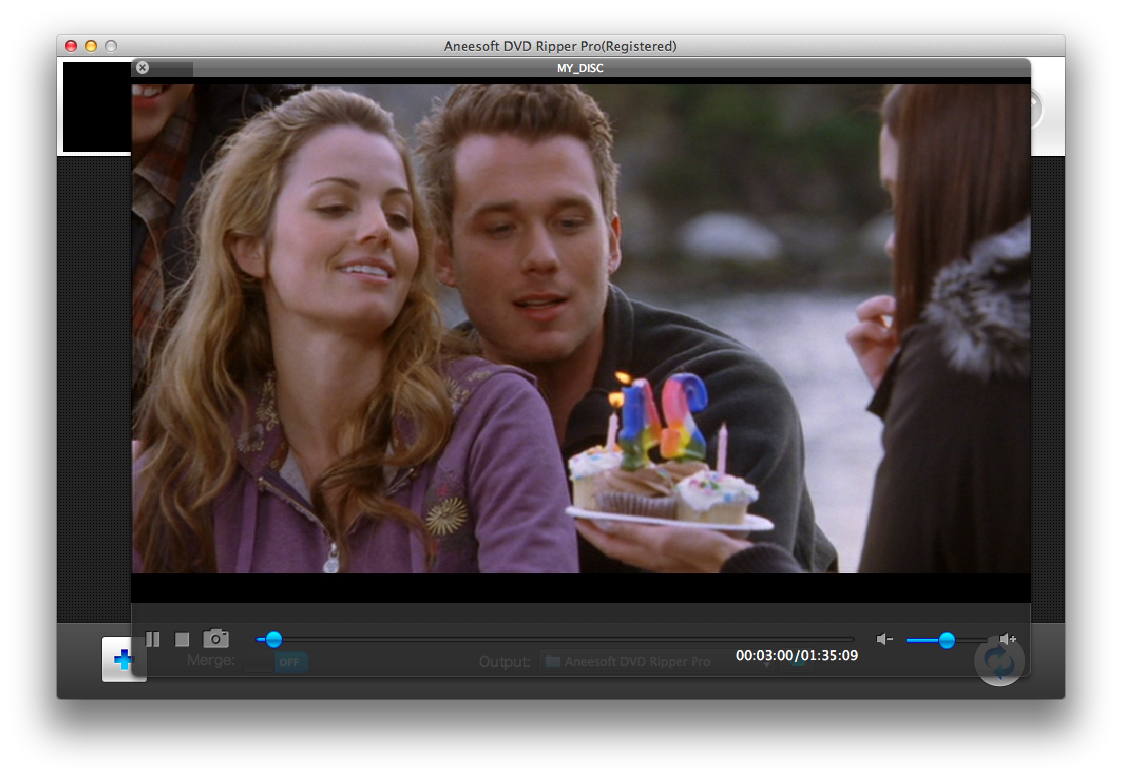This screenshot has width=1122, height=778.
Task: Click the volume slider knob
Action: 946,640
